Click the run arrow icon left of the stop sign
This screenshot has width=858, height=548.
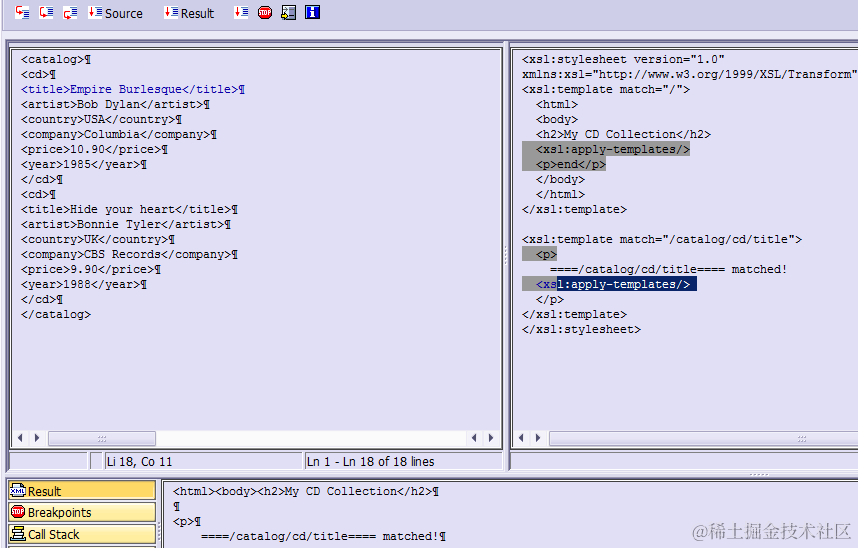pyautogui.click(x=241, y=13)
